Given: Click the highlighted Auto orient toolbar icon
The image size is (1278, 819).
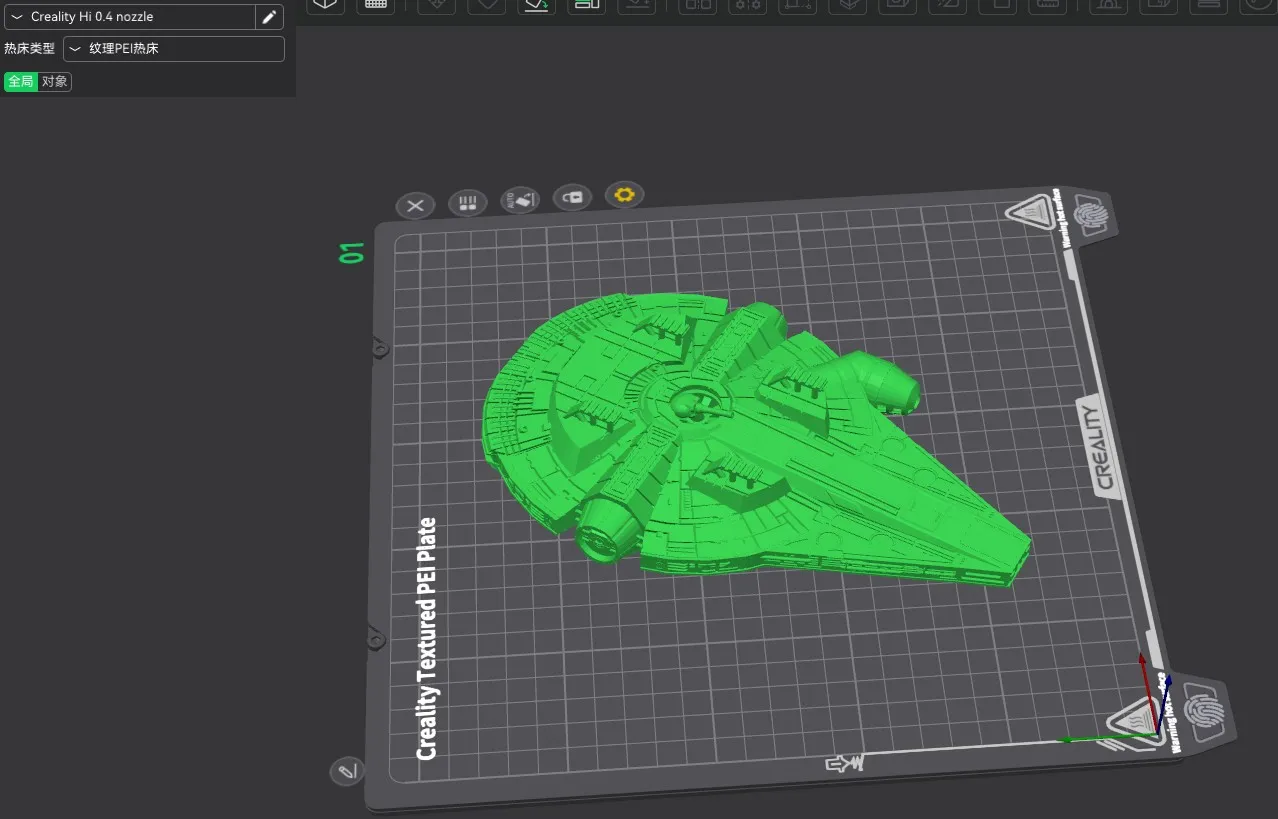Looking at the screenshot, I should click(537, 5).
